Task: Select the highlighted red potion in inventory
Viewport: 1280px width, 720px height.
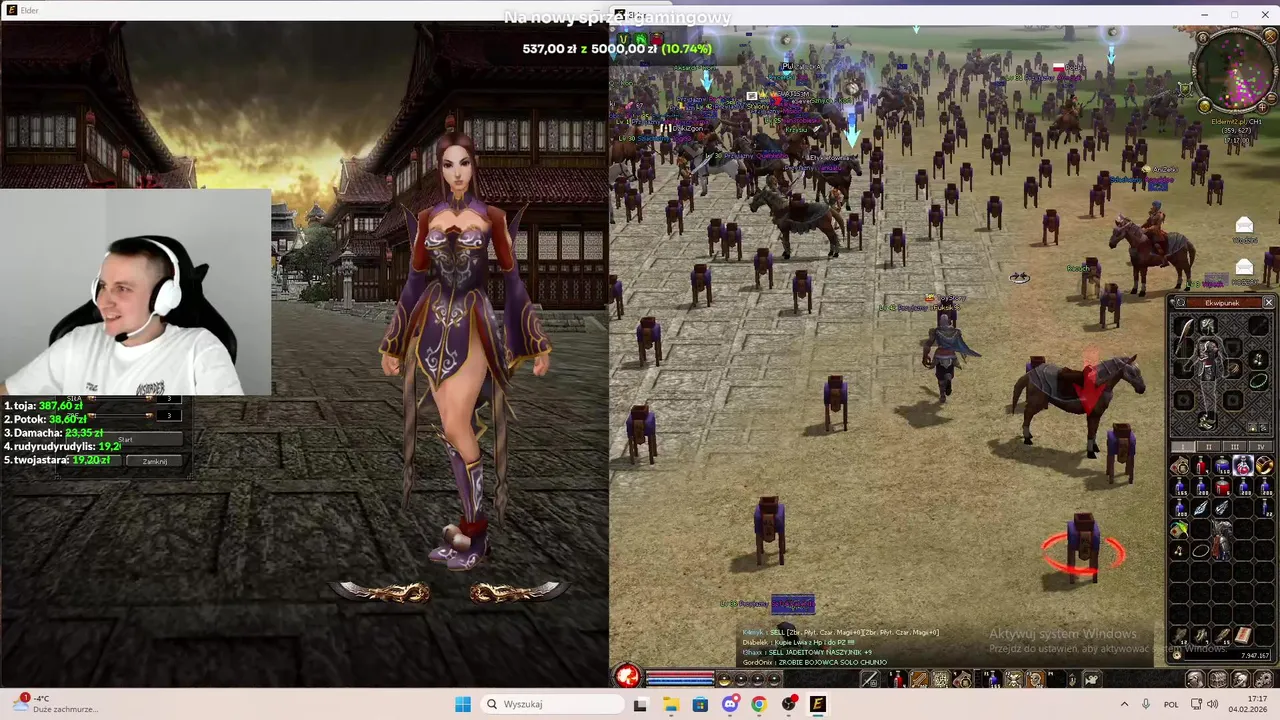Action: [1243, 465]
